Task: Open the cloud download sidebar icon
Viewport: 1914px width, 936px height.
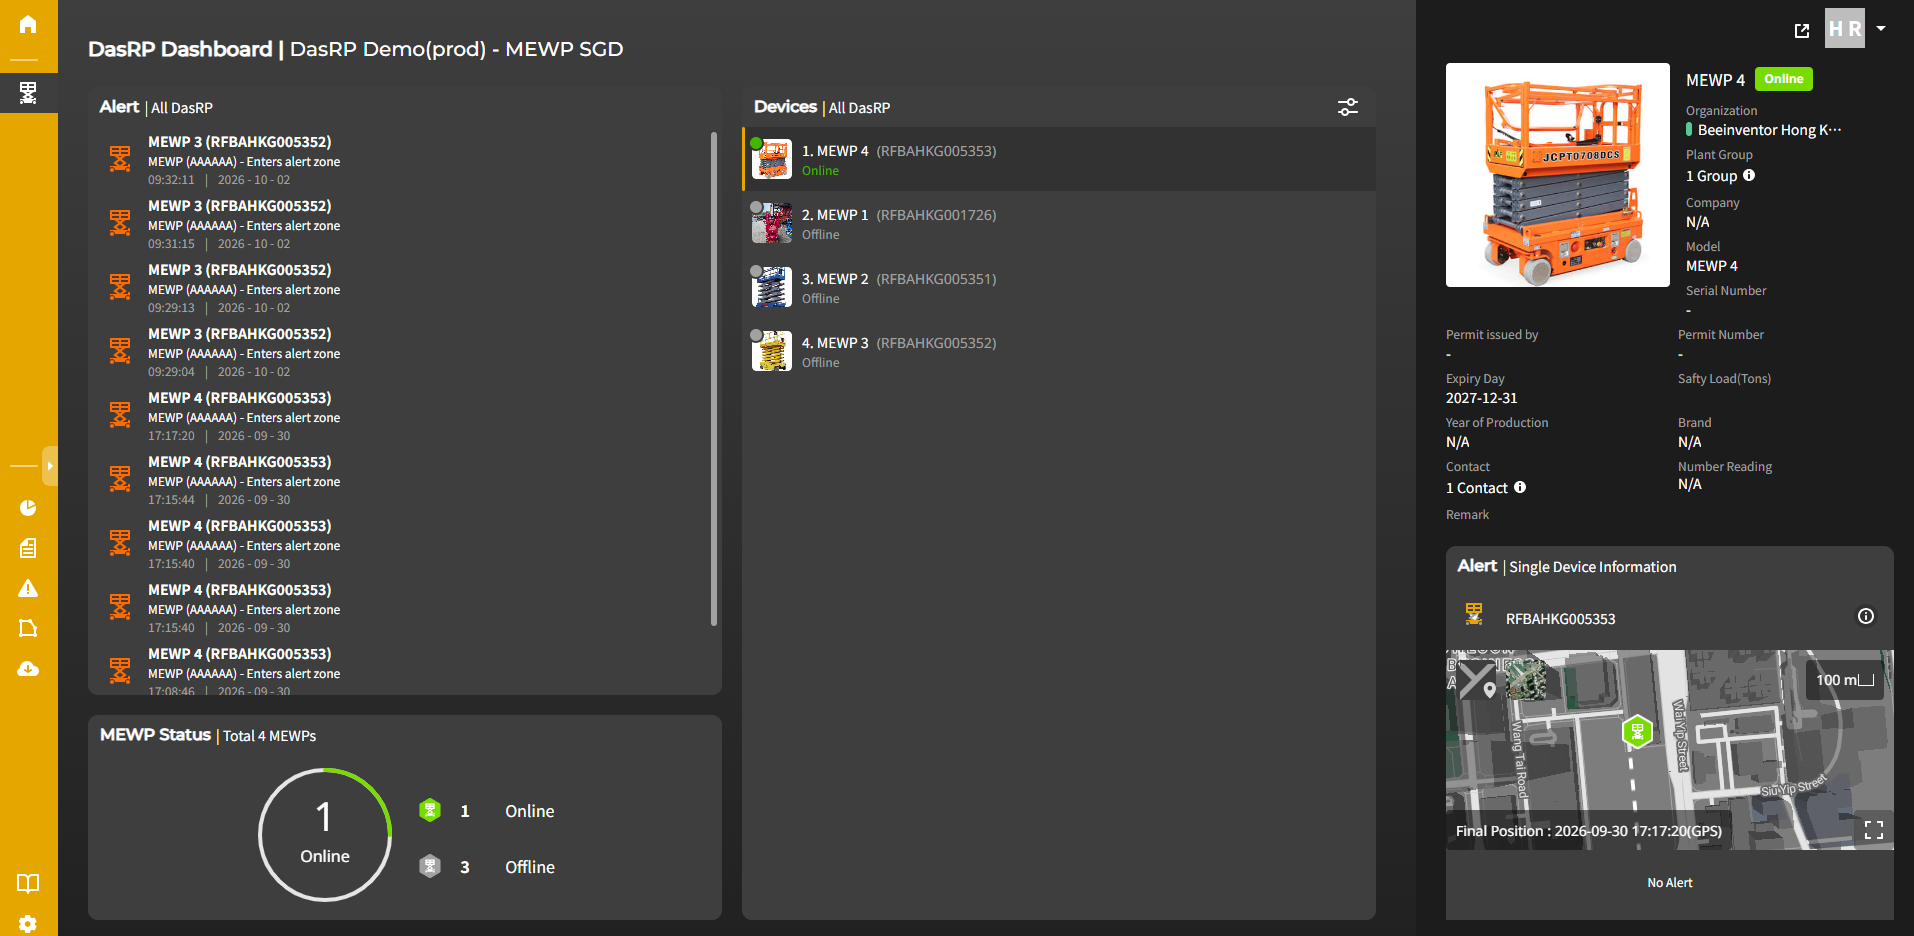Action: pos(28,668)
